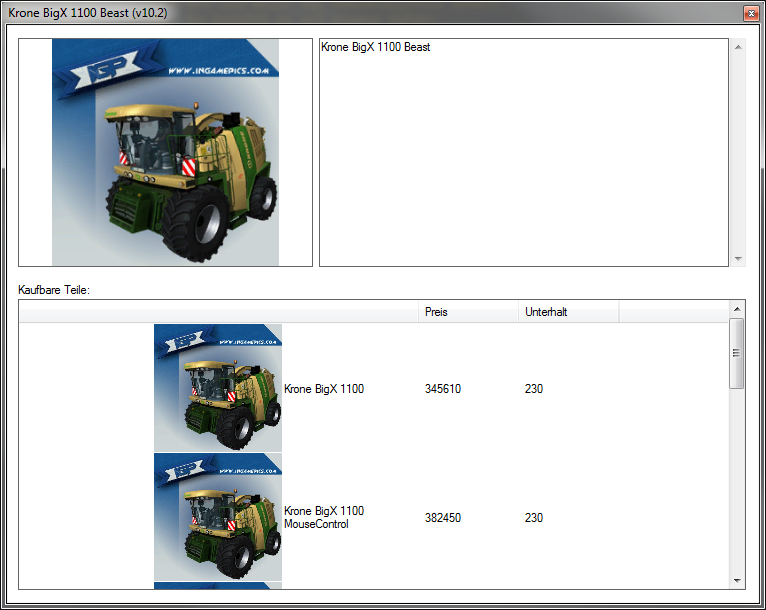Select the Krone BigX 1100 thumbnail
766x610 pixels.
[218, 388]
